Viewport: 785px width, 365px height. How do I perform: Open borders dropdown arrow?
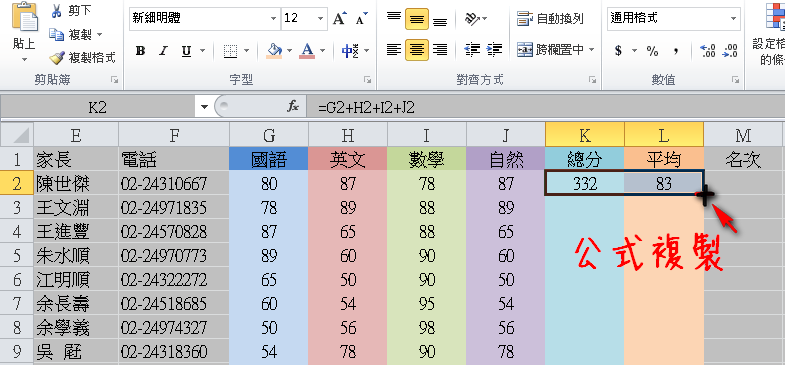[x=246, y=51]
